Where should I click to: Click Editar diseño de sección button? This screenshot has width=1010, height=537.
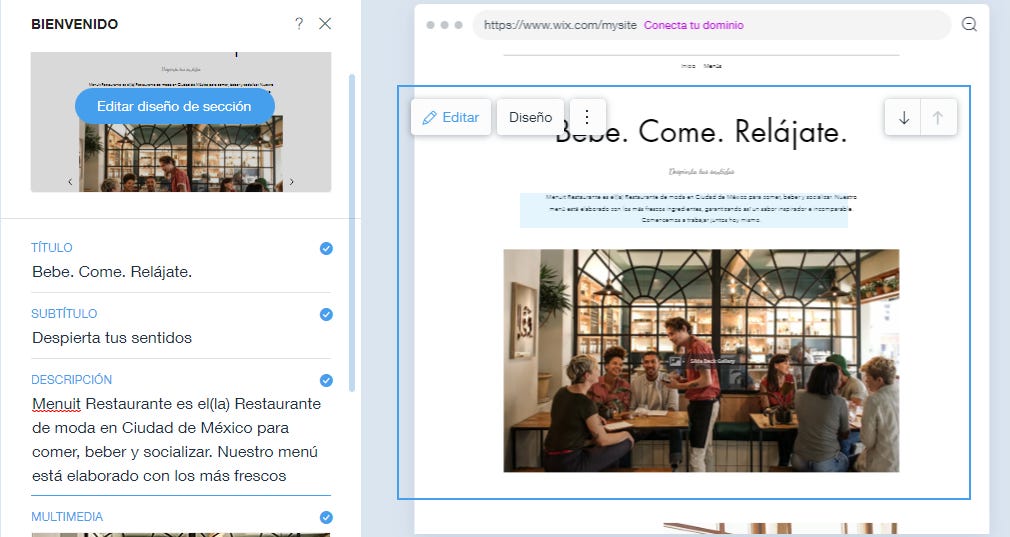pyautogui.click(x=175, y=106)
